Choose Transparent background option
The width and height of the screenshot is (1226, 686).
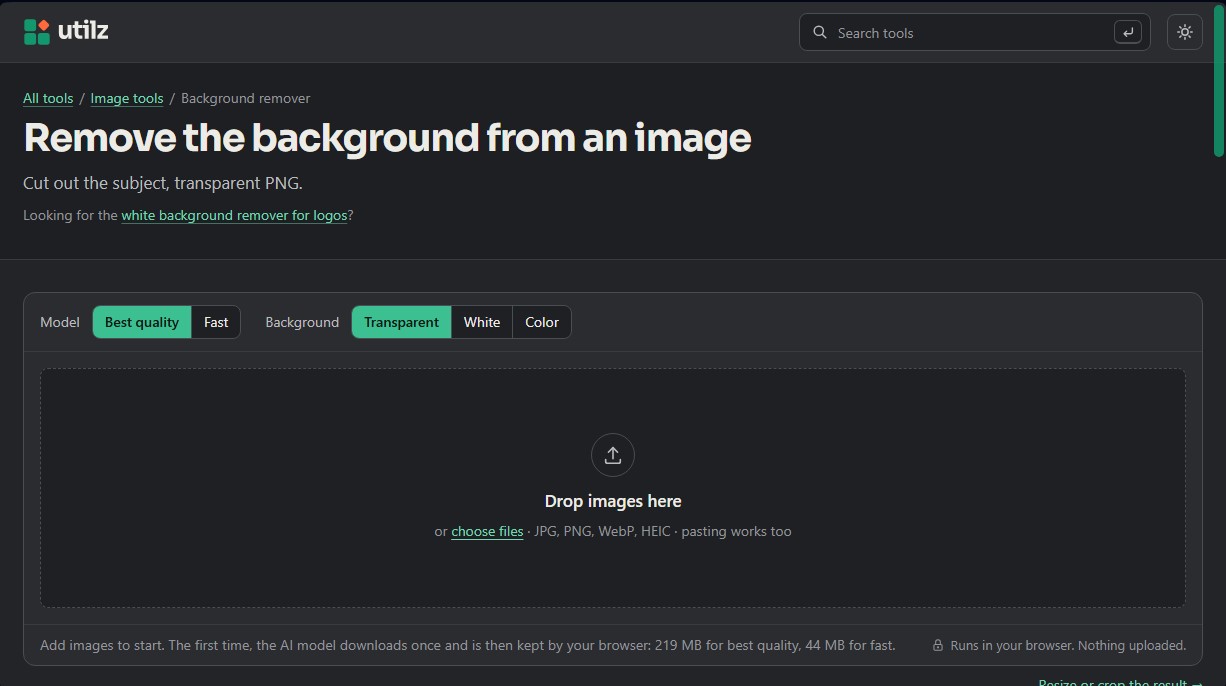coord(401,322)
